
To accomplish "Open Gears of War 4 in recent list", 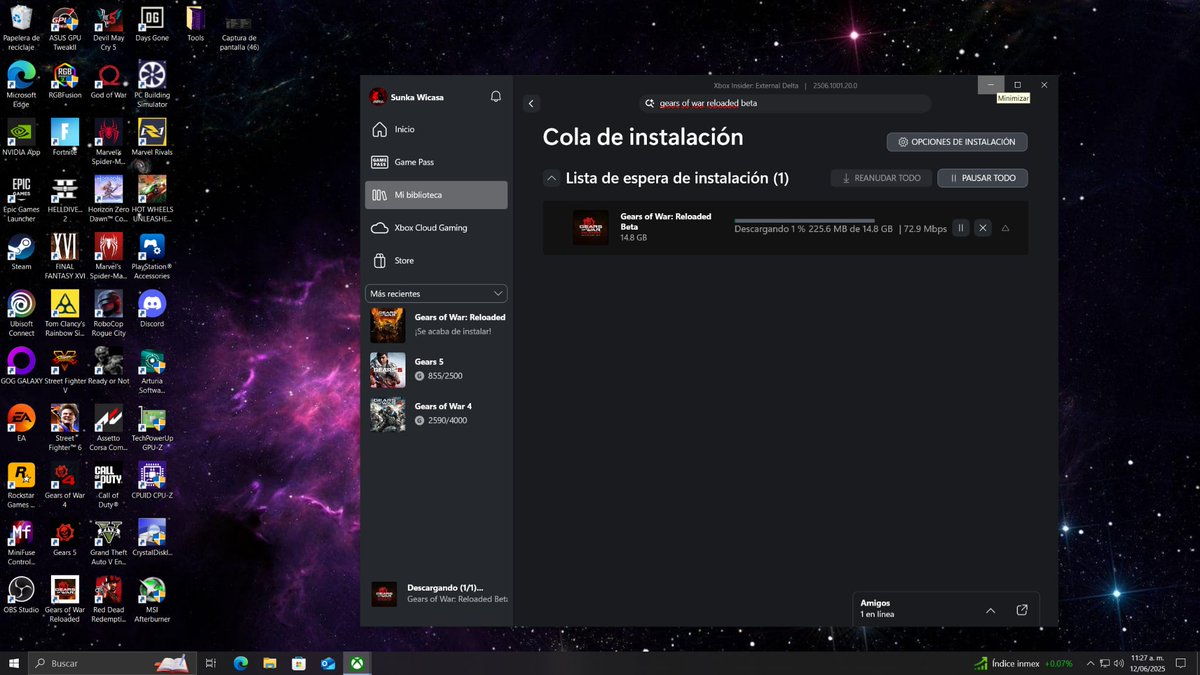I will [x=436, y=413].
